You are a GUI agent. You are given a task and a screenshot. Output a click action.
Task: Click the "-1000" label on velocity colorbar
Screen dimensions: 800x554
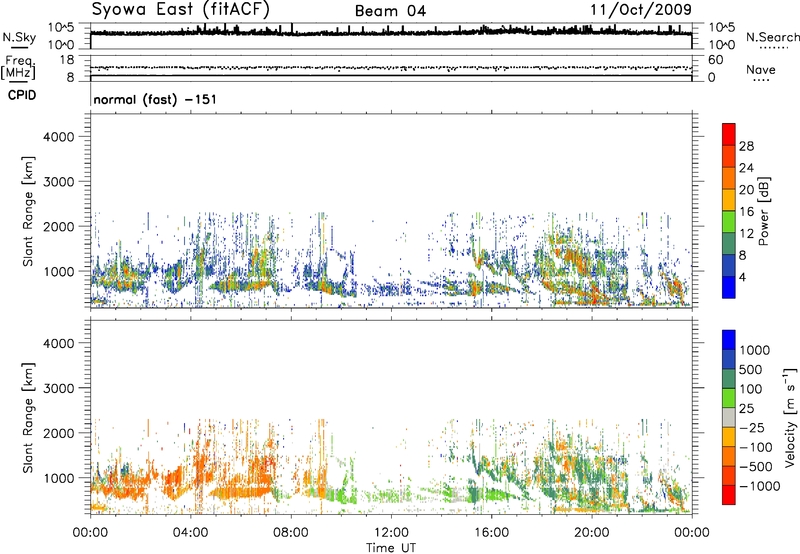[759, 486]
